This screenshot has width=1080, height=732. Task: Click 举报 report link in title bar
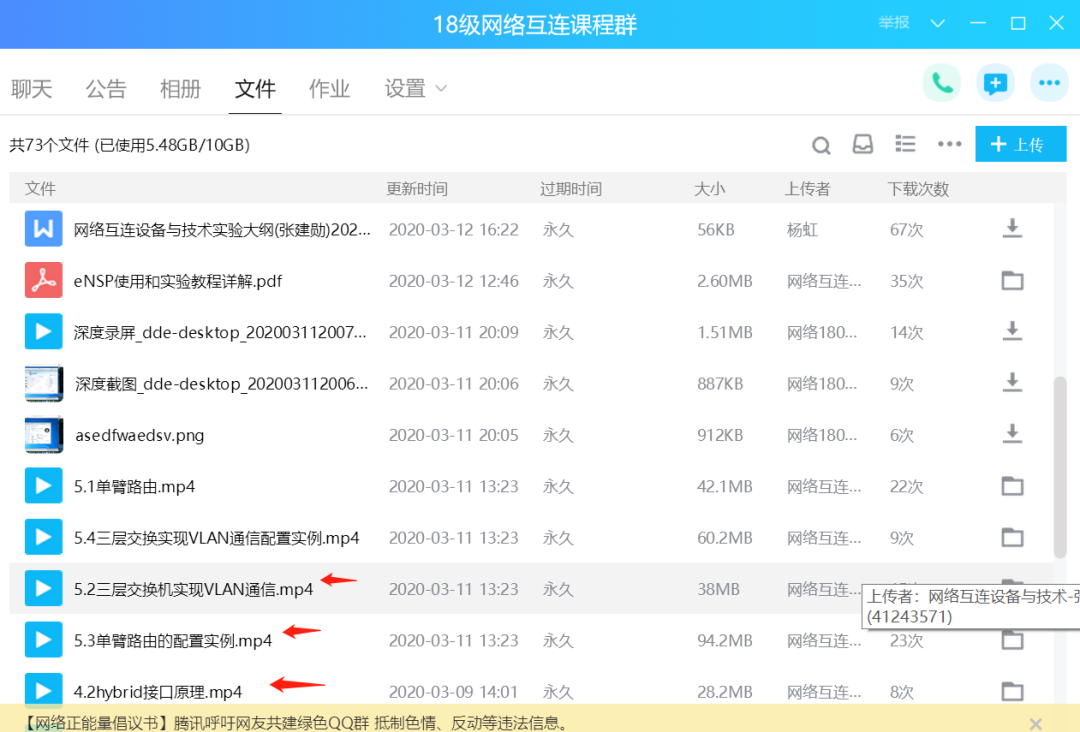(x=893, y=24)
